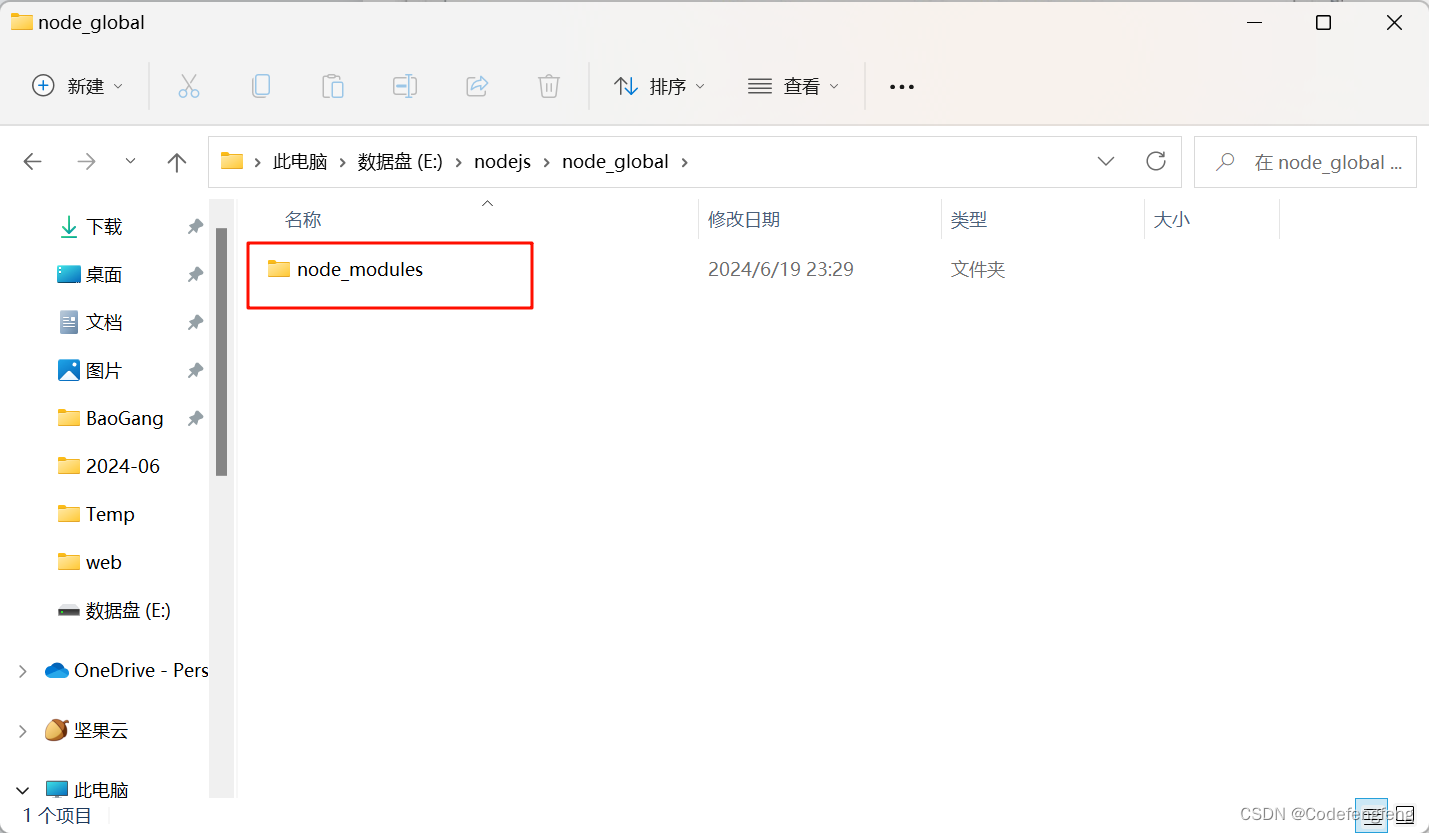Click the Delete trash bin icon

(x=549, y=86)
